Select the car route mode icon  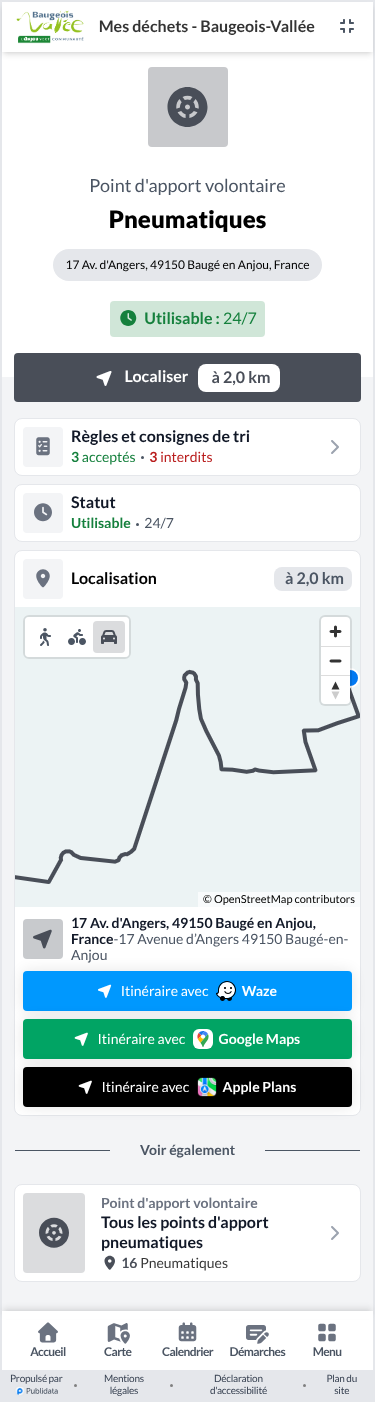(x=109, y=636)
